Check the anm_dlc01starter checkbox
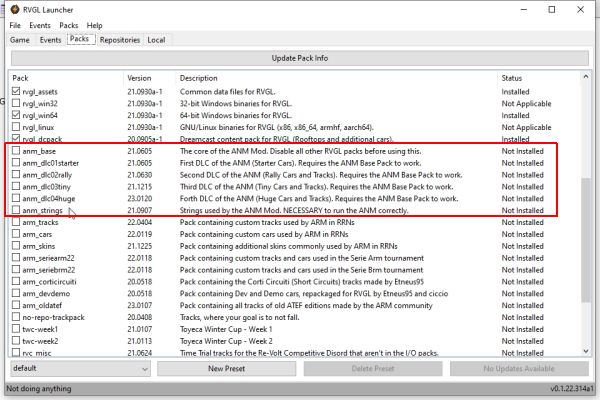Image resolution: width=600 pixels, height=400 pixels. [16, 162]
